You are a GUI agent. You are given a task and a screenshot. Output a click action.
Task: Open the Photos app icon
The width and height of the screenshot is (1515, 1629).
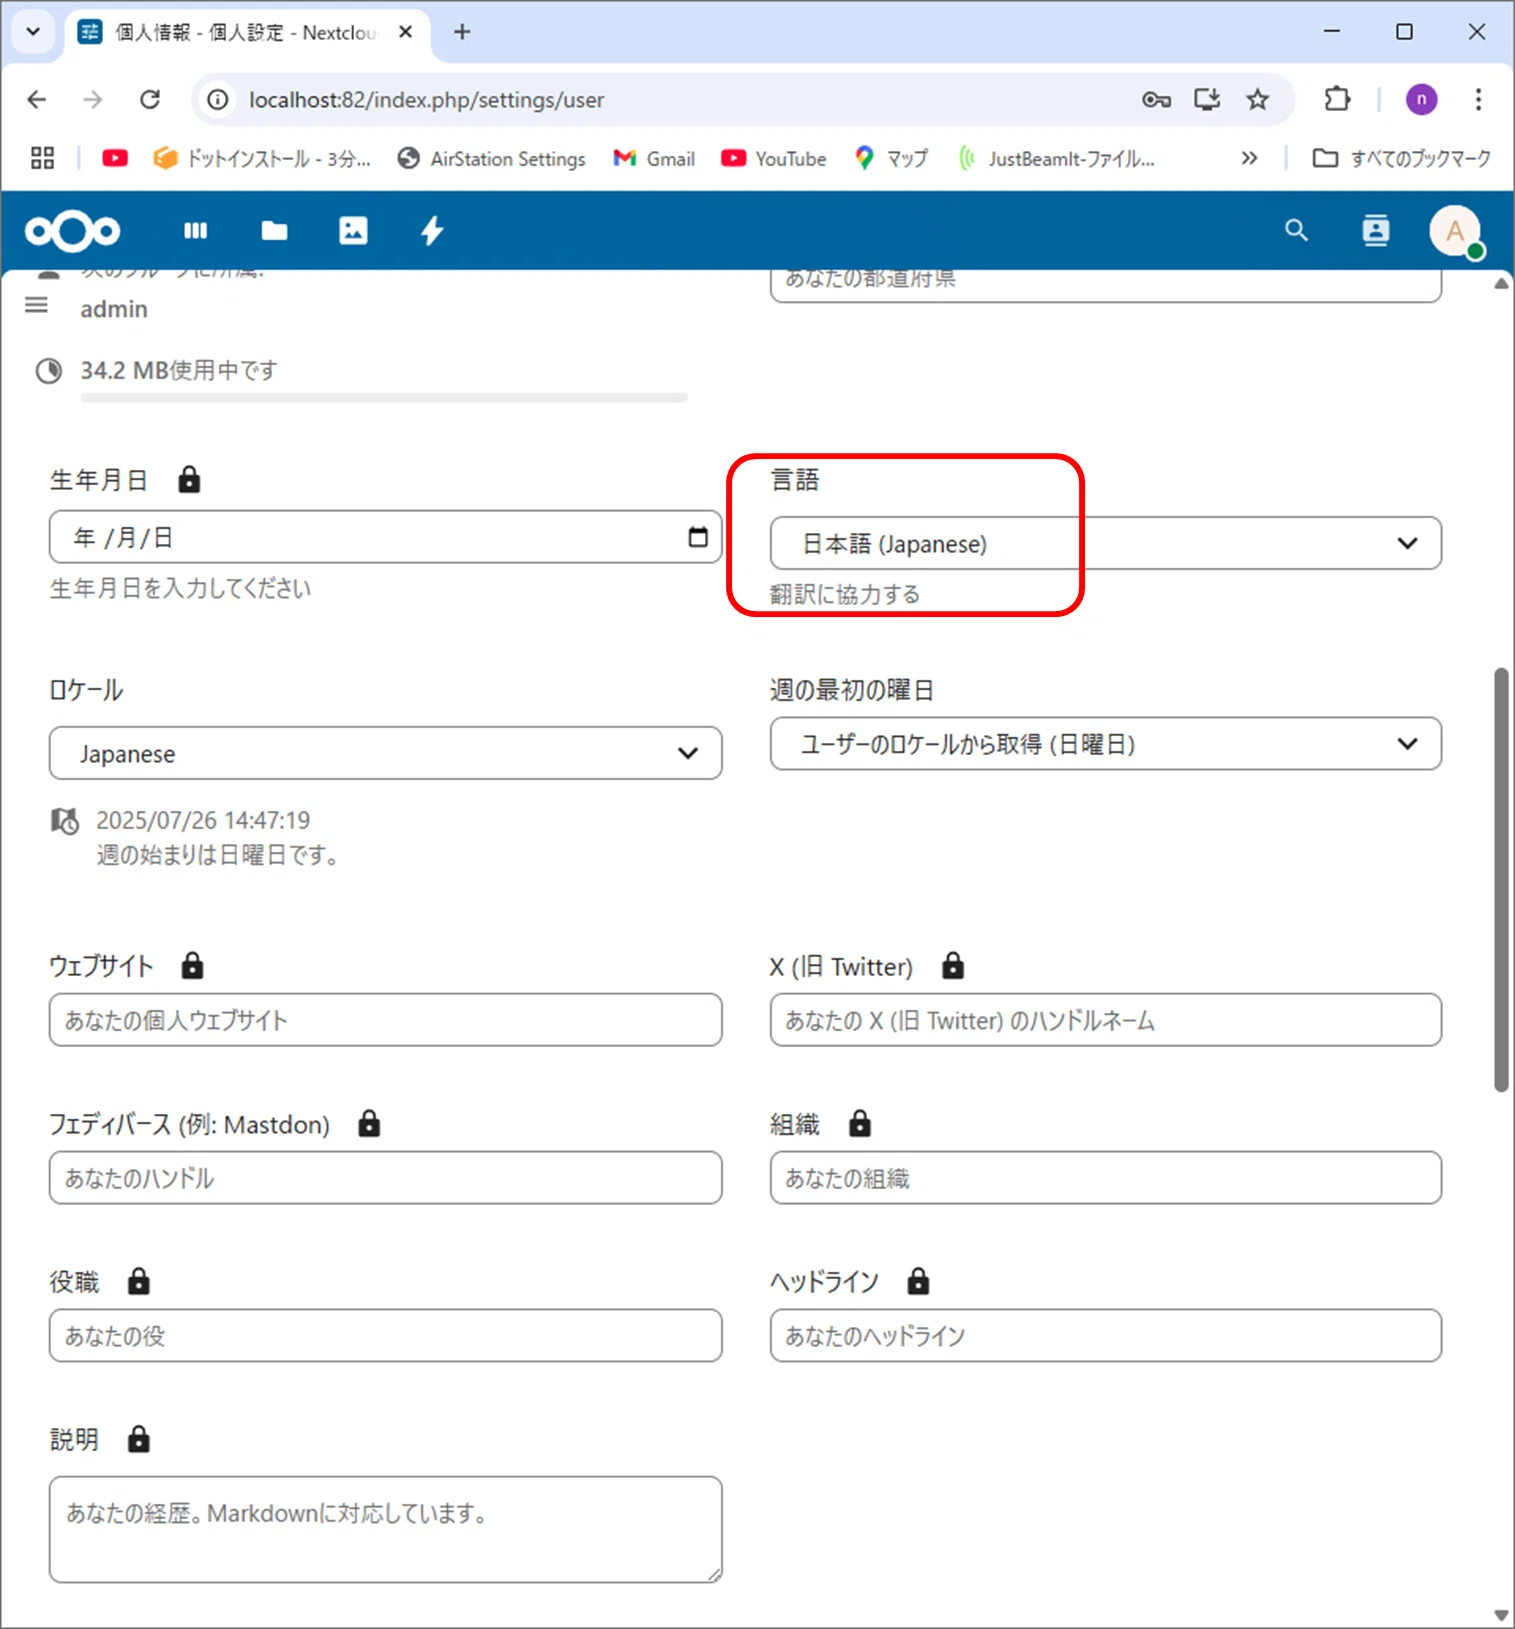click(x=353, y=231)
